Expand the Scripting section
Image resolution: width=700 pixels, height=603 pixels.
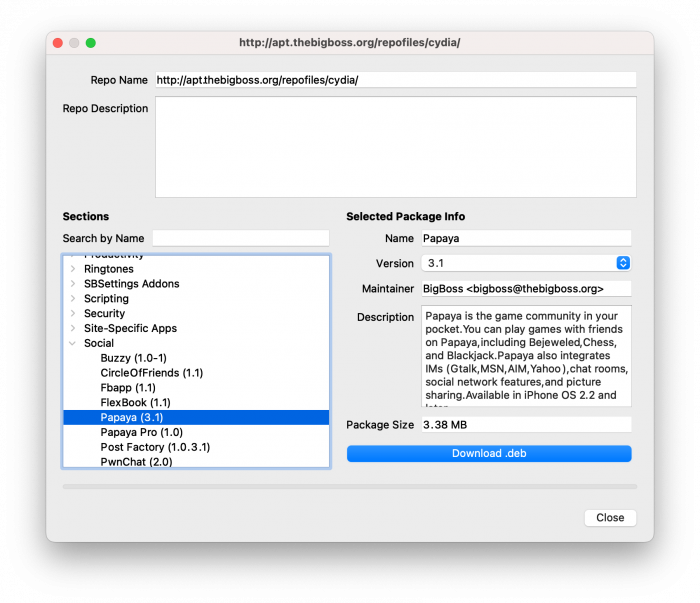[x=73, y=299]
